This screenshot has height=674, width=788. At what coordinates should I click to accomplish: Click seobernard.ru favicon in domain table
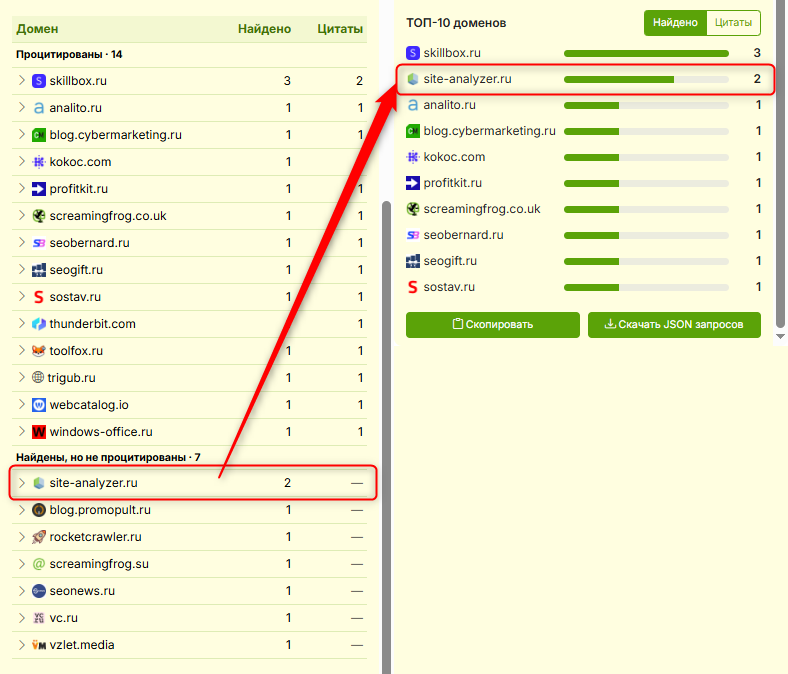point(39,243)
